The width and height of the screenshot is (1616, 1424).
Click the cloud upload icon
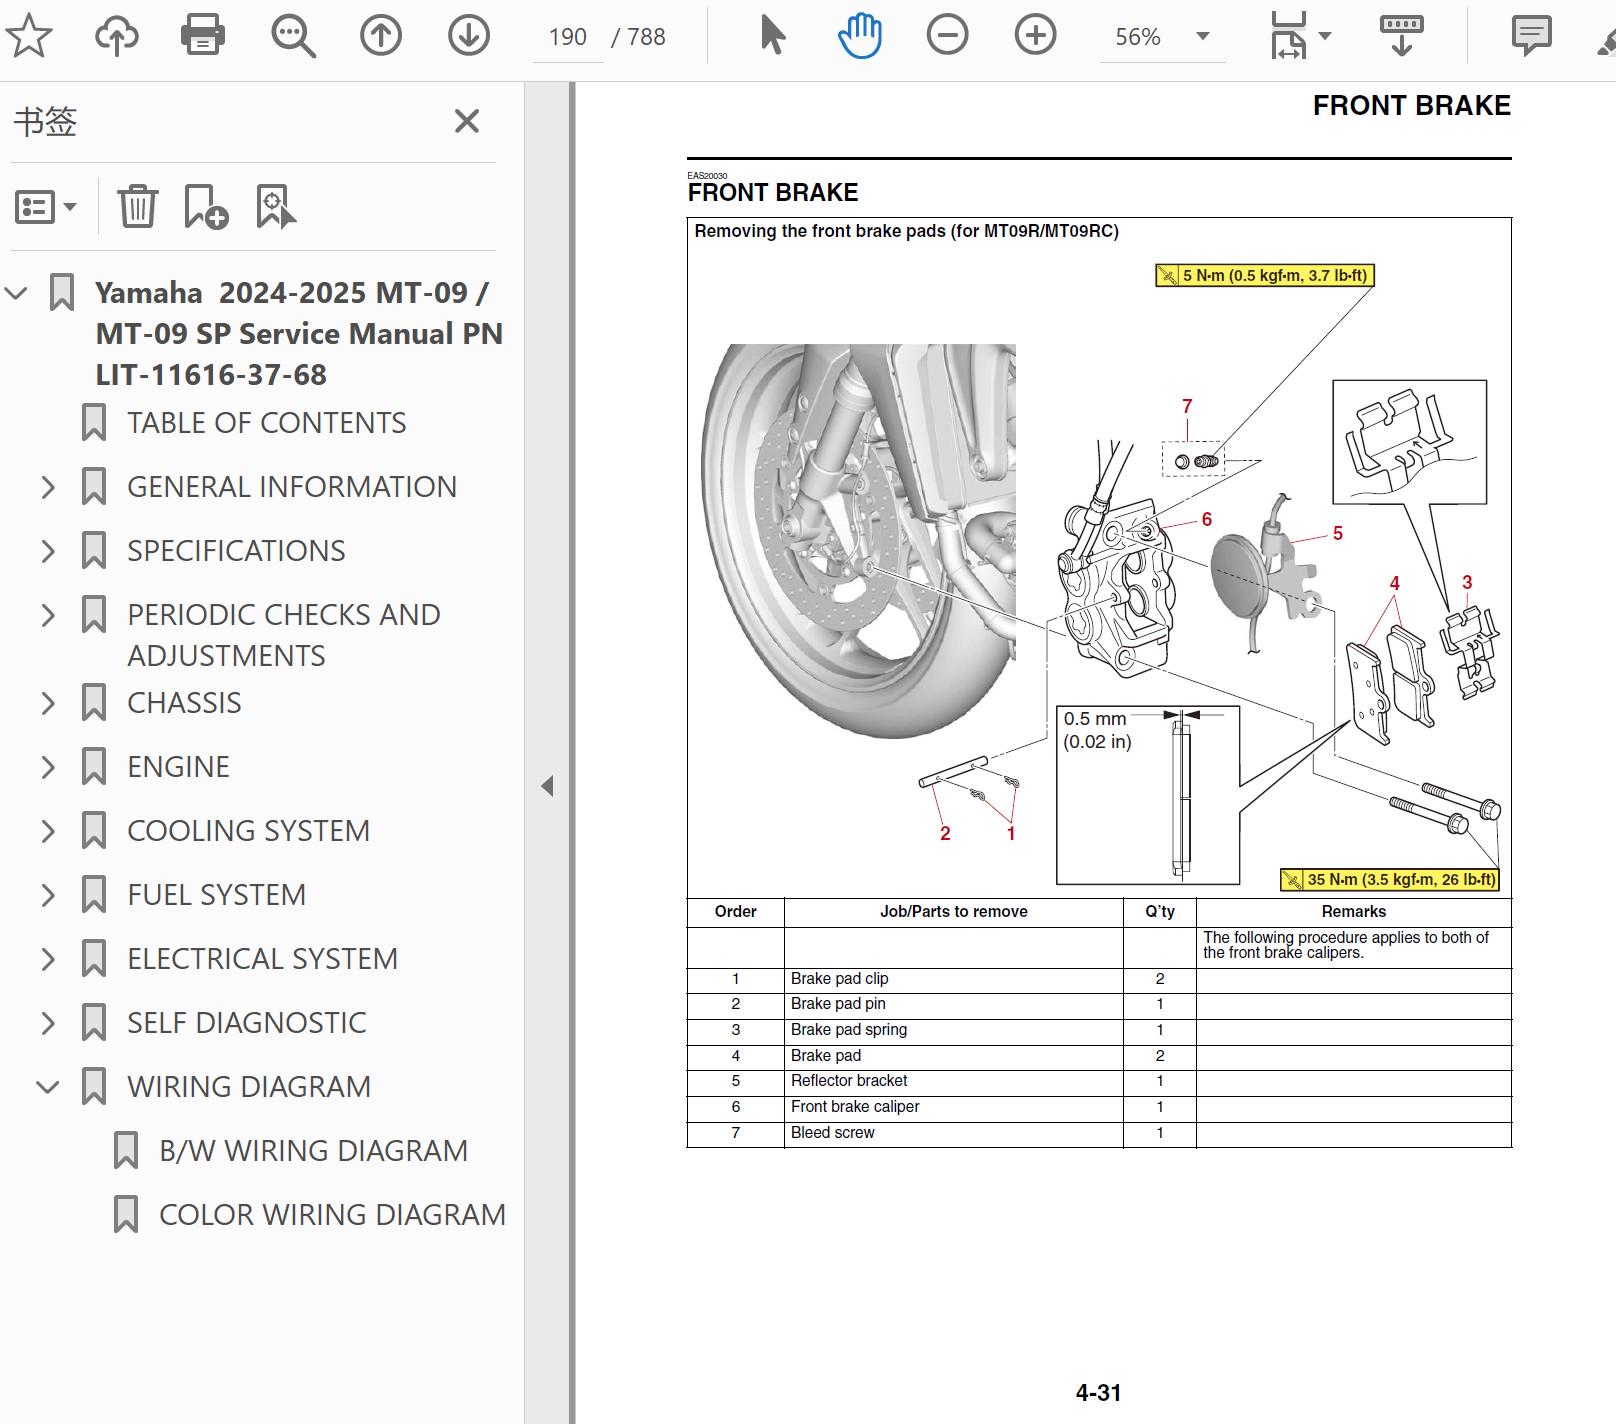[117, 36]
